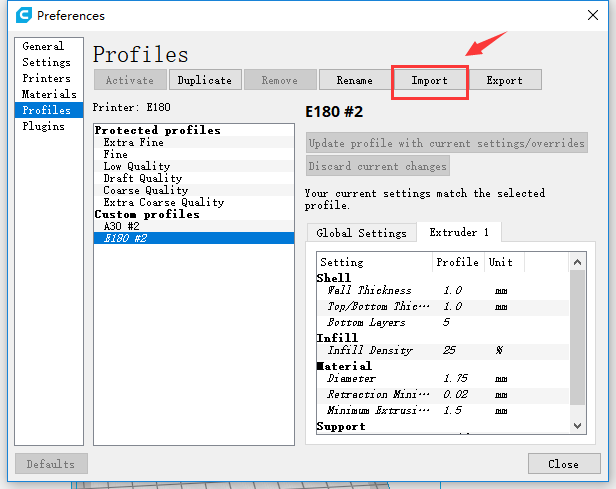The width and height of the screenshot is (616, 489).
Task: Click Discard current changes button
Action: pyautogui.click(x=378, y=166)
